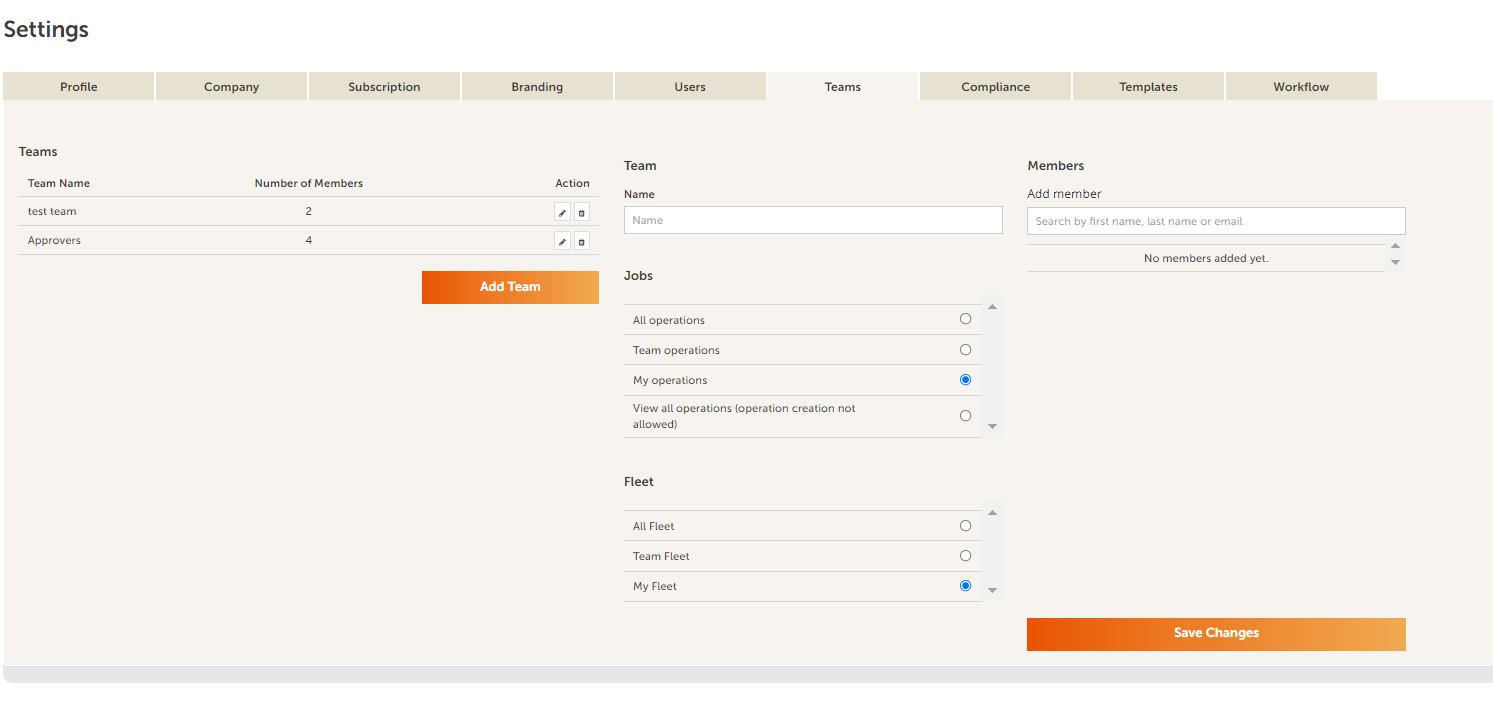This screenshot has height=710, width=1493.
Task: Select All Fleet radio button
Action: 965,526
